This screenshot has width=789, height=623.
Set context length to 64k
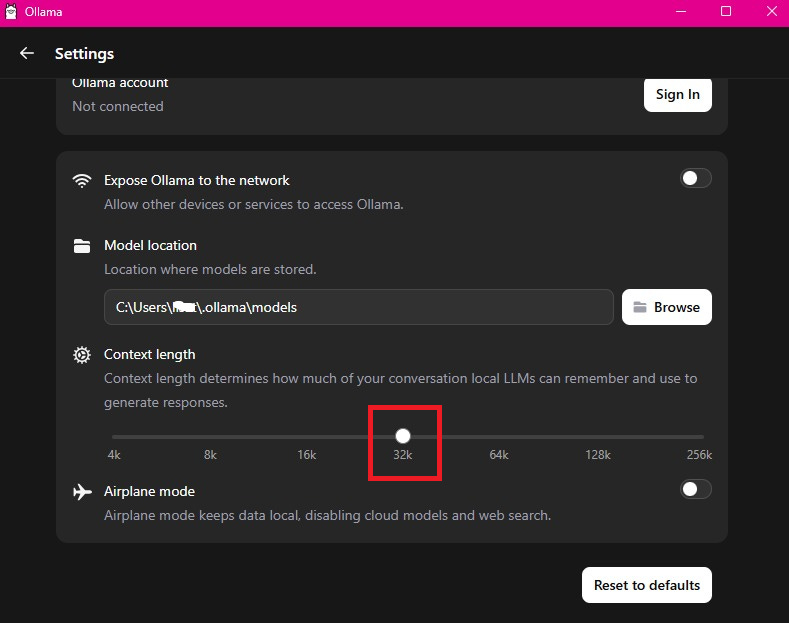coord(499,455)
